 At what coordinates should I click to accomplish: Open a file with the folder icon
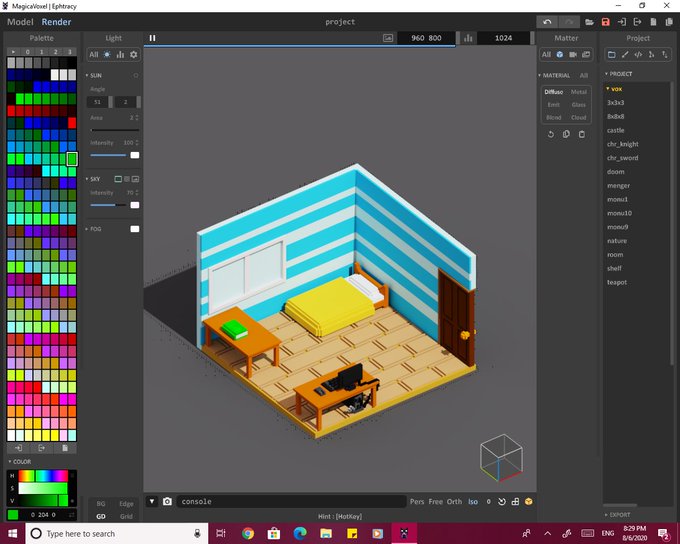tap(590, 21)
